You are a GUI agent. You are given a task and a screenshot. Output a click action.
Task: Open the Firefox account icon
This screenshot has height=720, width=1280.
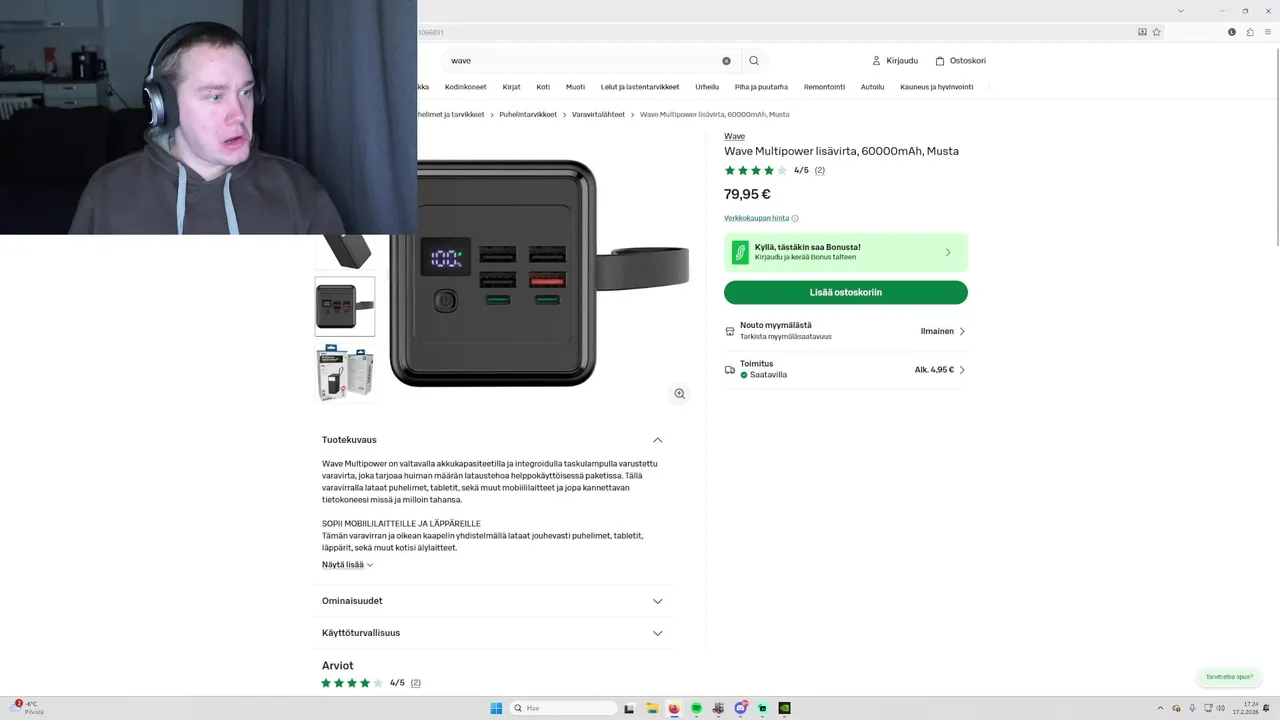1232,32
